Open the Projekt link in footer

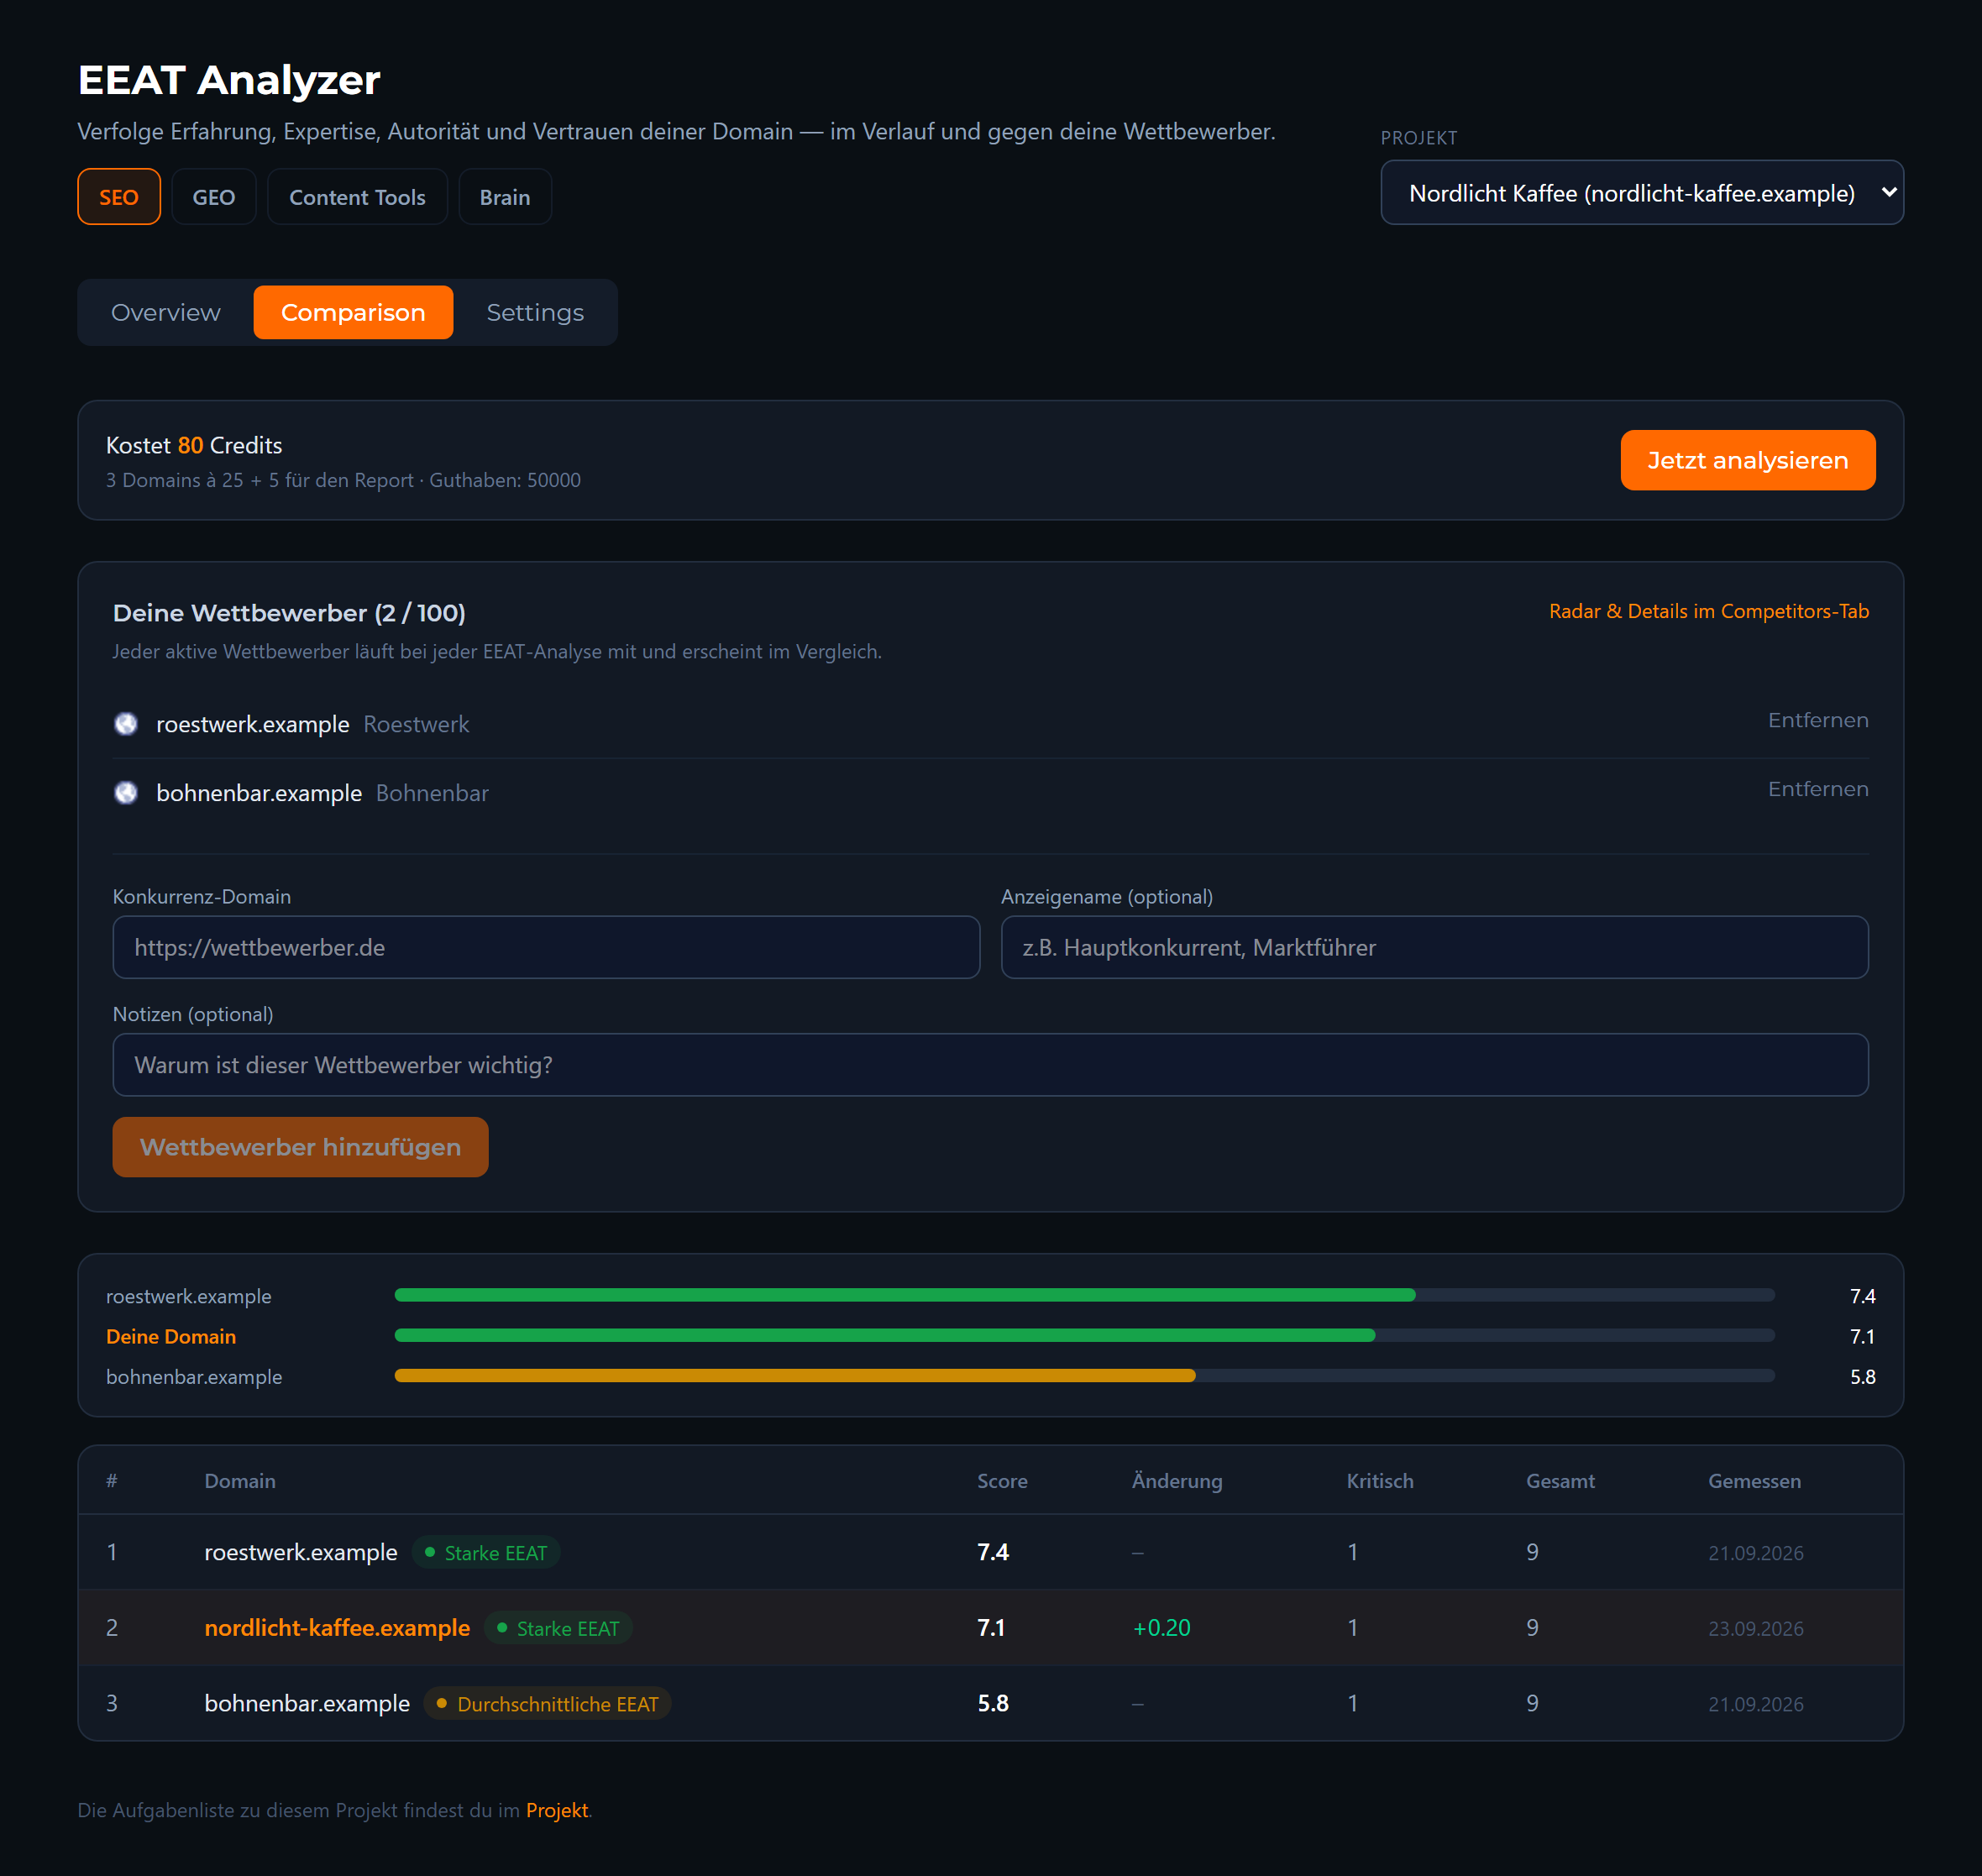557,1811
